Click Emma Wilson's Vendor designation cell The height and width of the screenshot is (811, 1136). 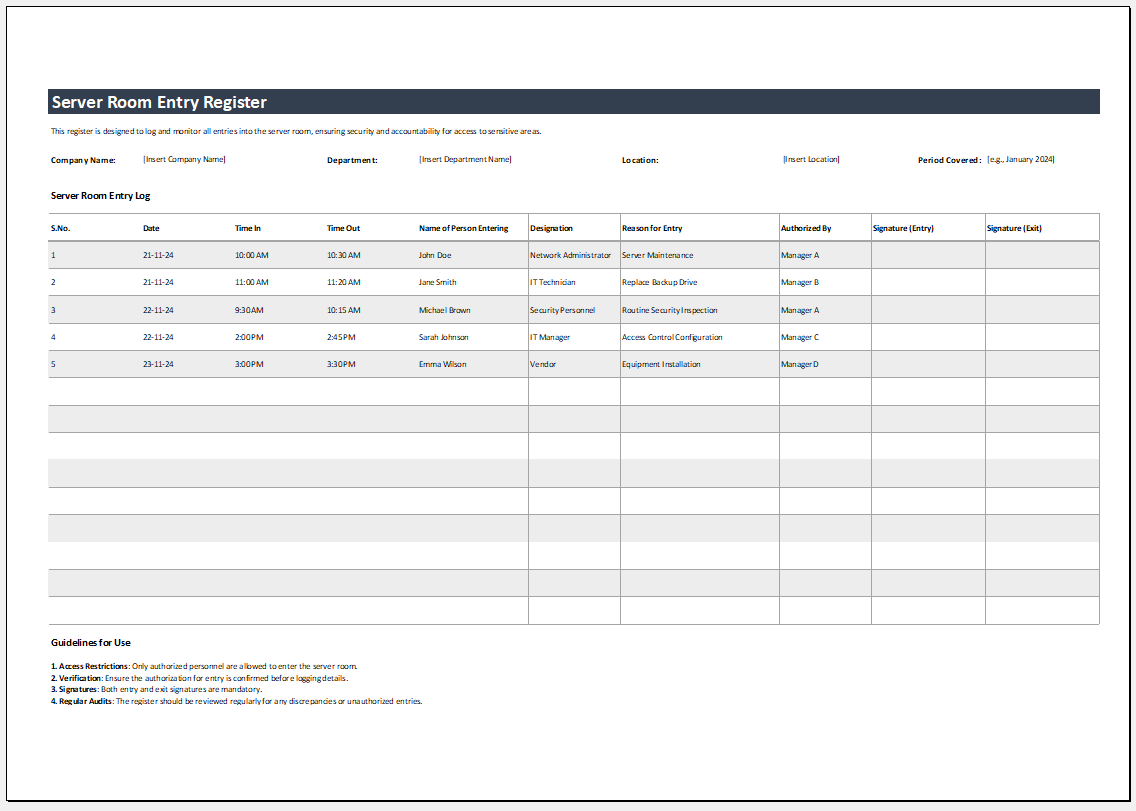click(x=541, y=364)
